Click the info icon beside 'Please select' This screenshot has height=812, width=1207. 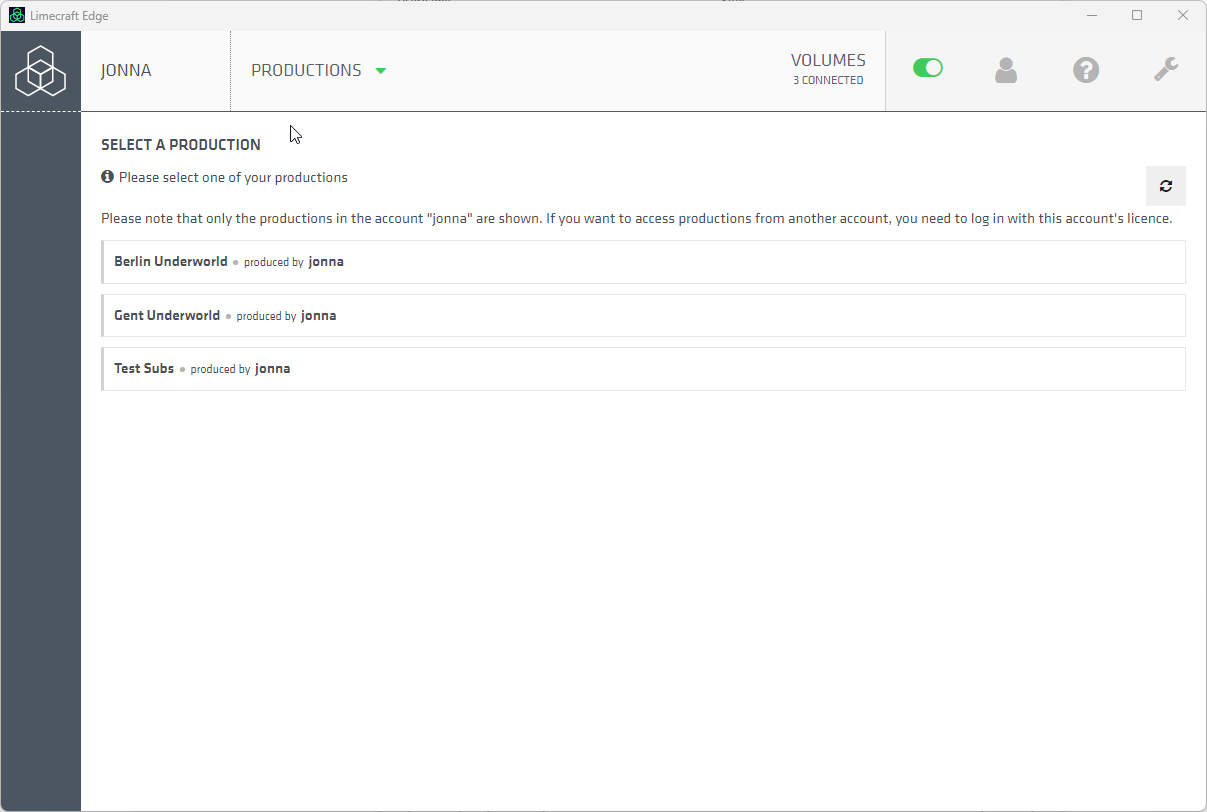(x=108, y=177)
